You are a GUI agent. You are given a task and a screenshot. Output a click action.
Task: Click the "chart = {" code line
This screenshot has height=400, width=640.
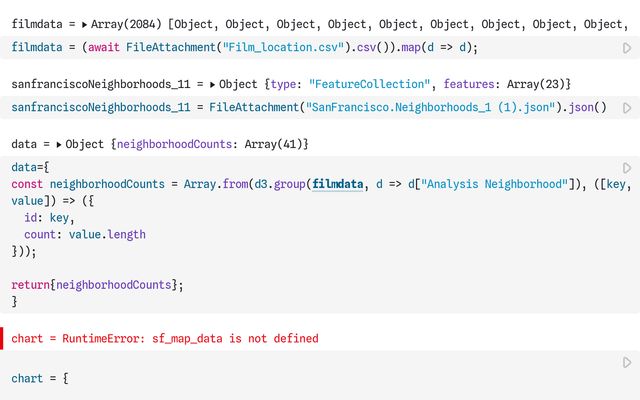click(x=40, y=379)
